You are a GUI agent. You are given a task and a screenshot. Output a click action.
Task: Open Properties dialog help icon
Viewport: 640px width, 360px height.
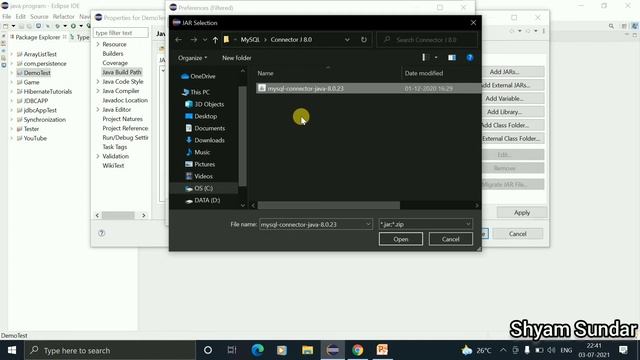[102, 233]
